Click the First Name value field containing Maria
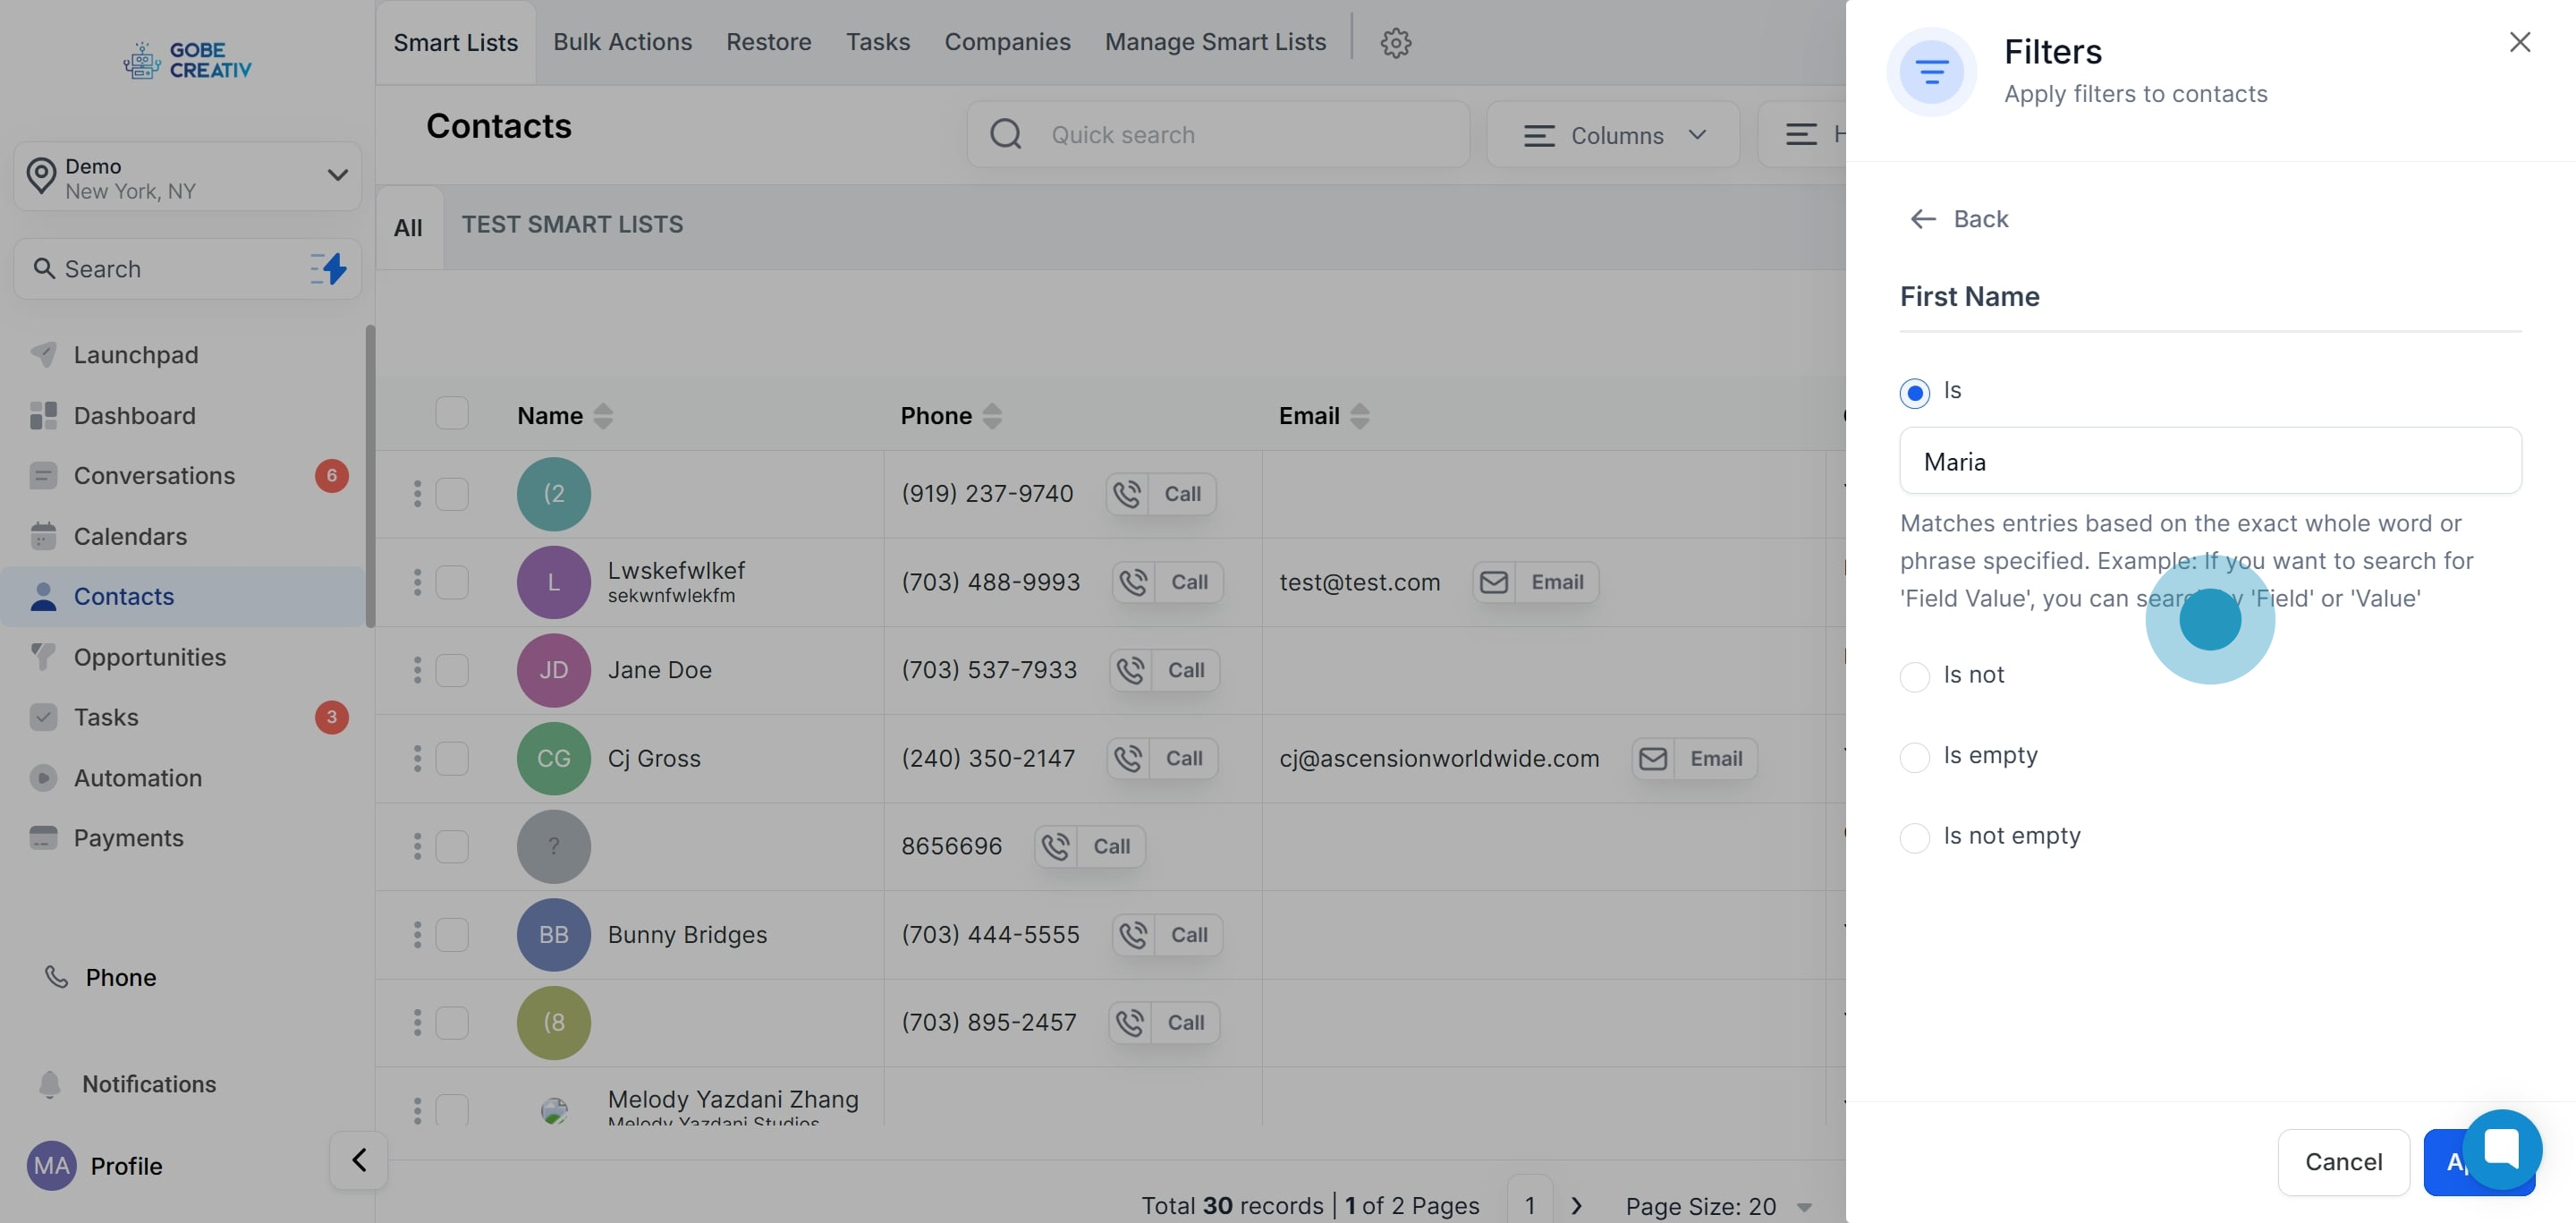Image resolution: width=2576 pixels, height=1223 pixels. point(2209,461)
